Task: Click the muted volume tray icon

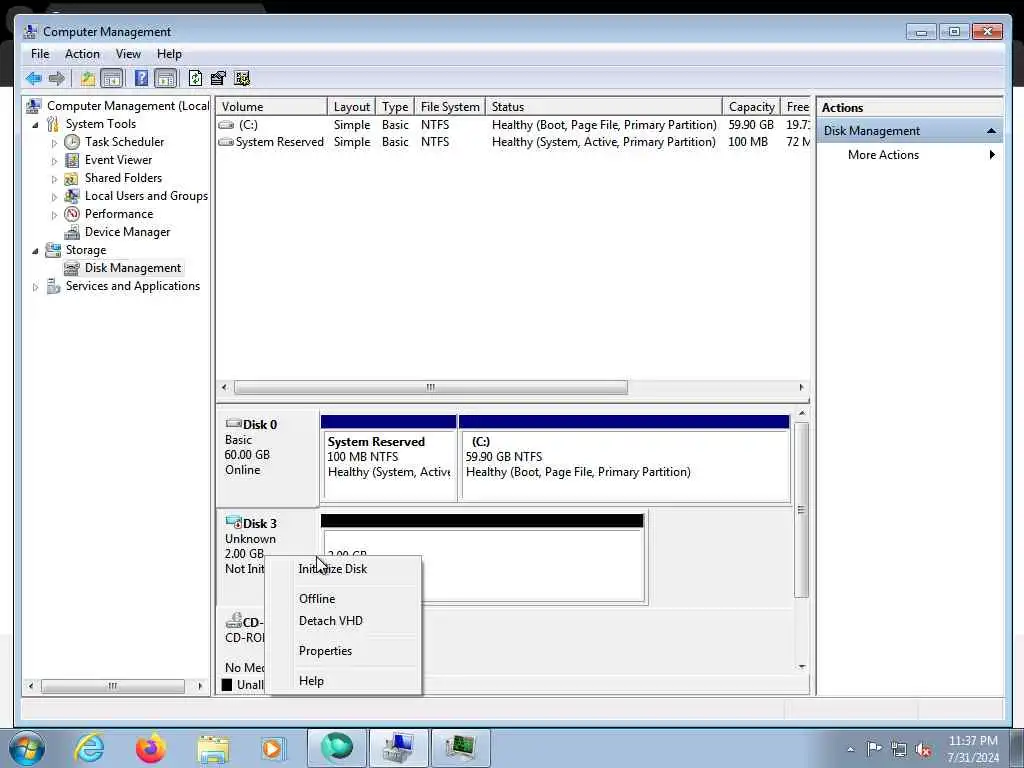Action: pos(923,749)
